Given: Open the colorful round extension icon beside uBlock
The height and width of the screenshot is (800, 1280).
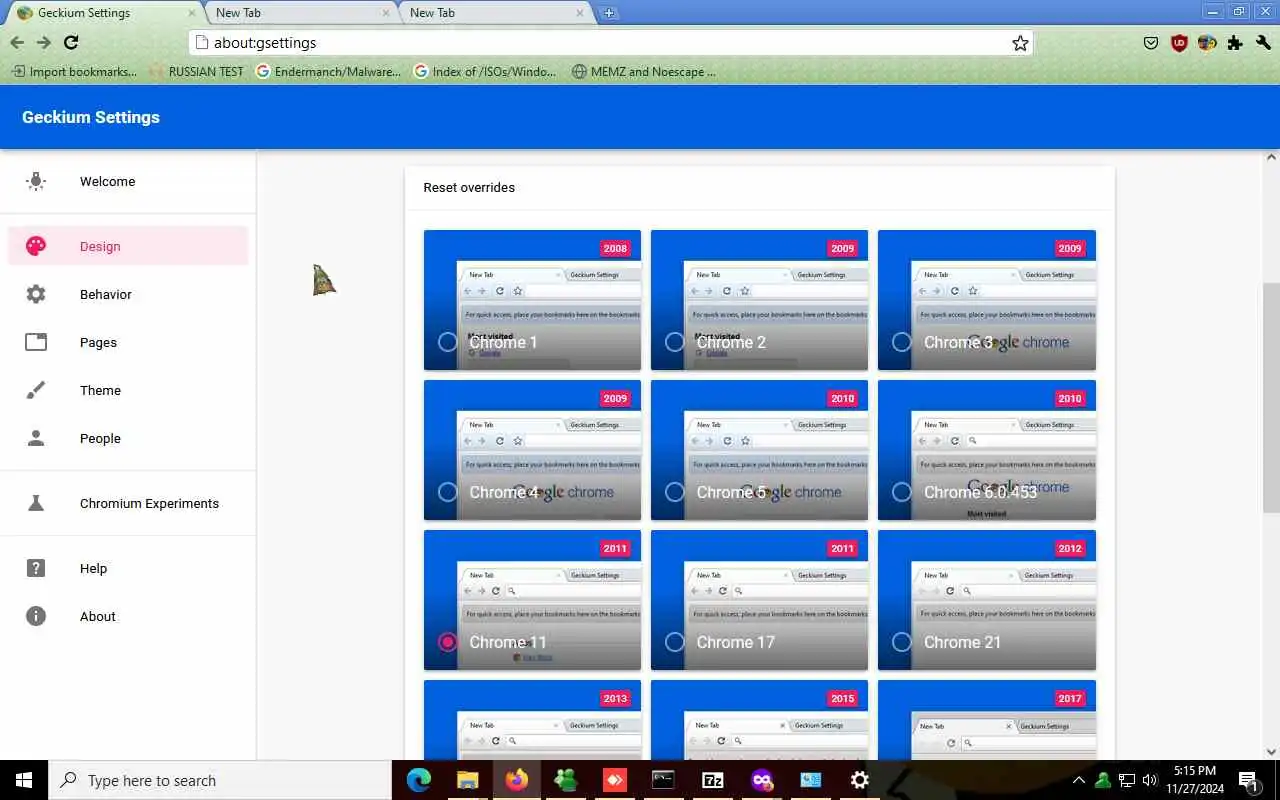Looking at the screenshot, I should (x=1207, y=43).
